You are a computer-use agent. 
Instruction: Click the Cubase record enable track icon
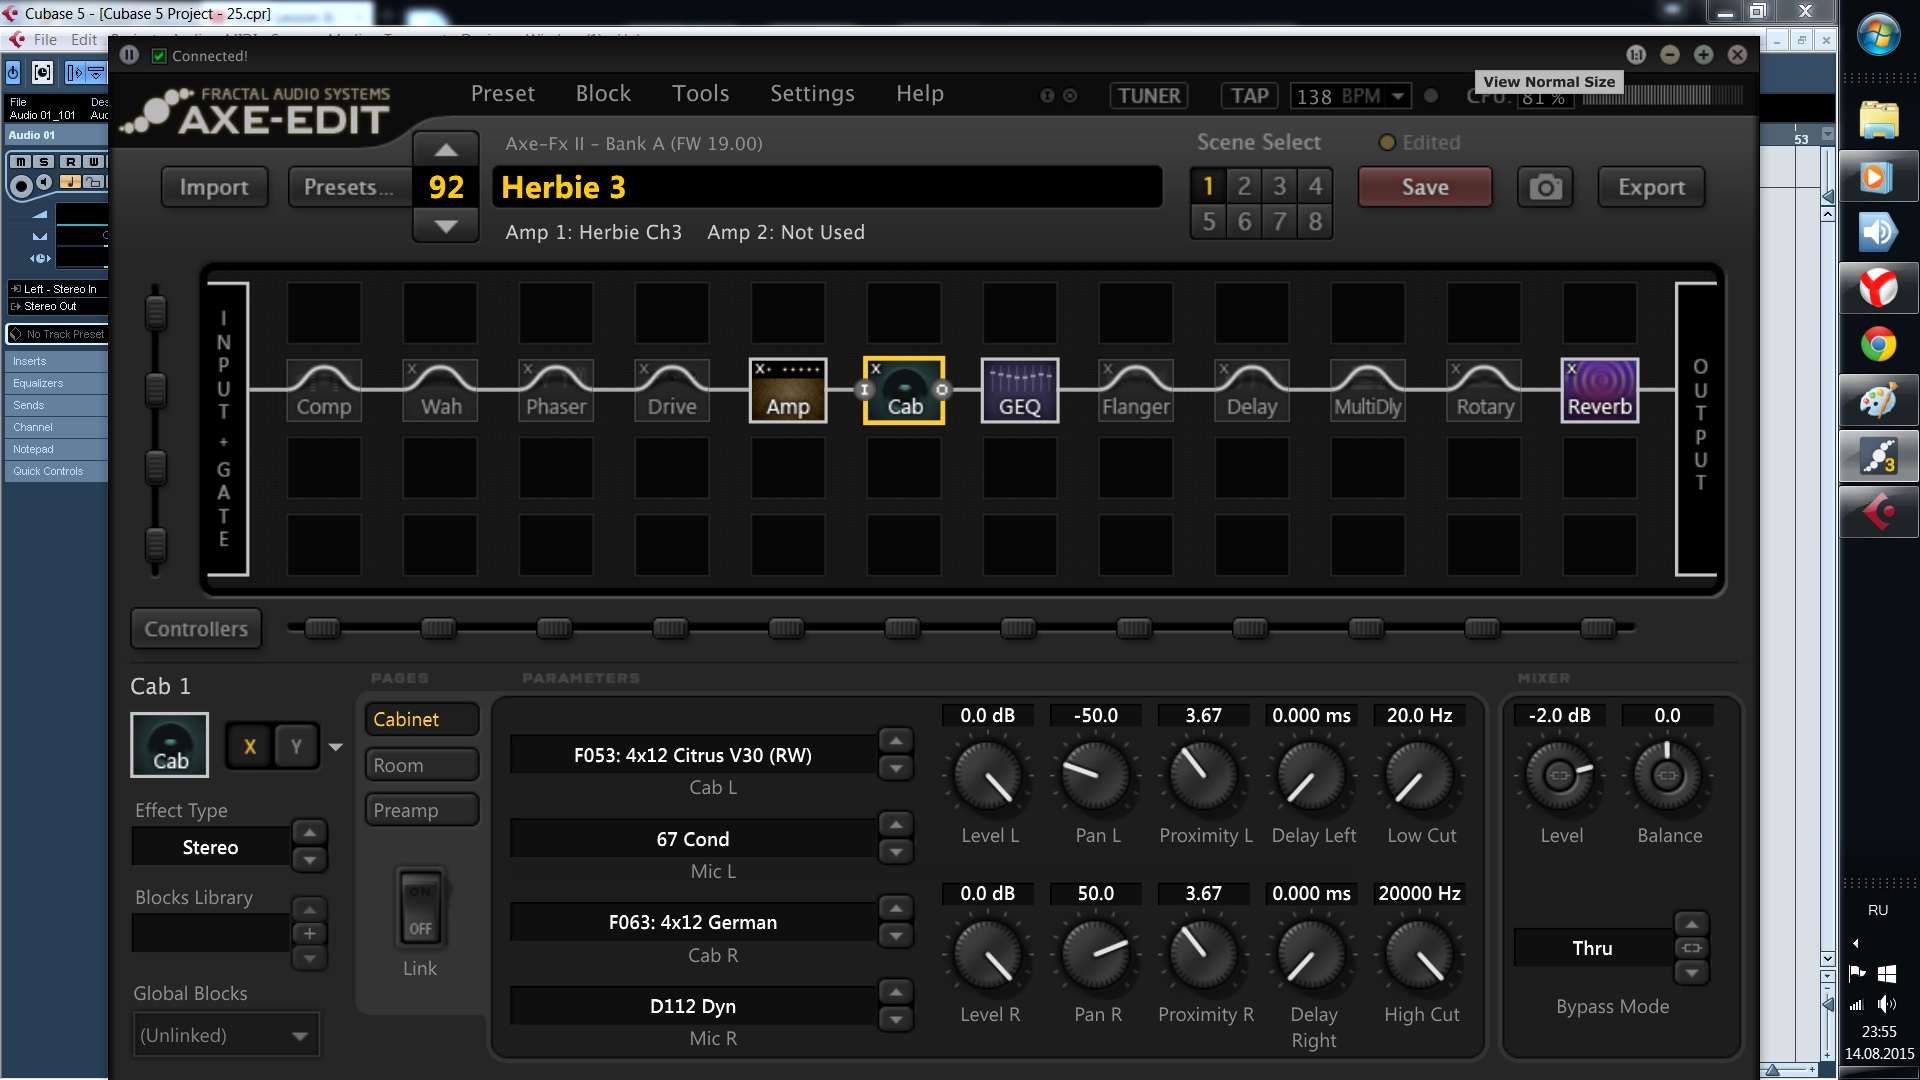point(20,184)
